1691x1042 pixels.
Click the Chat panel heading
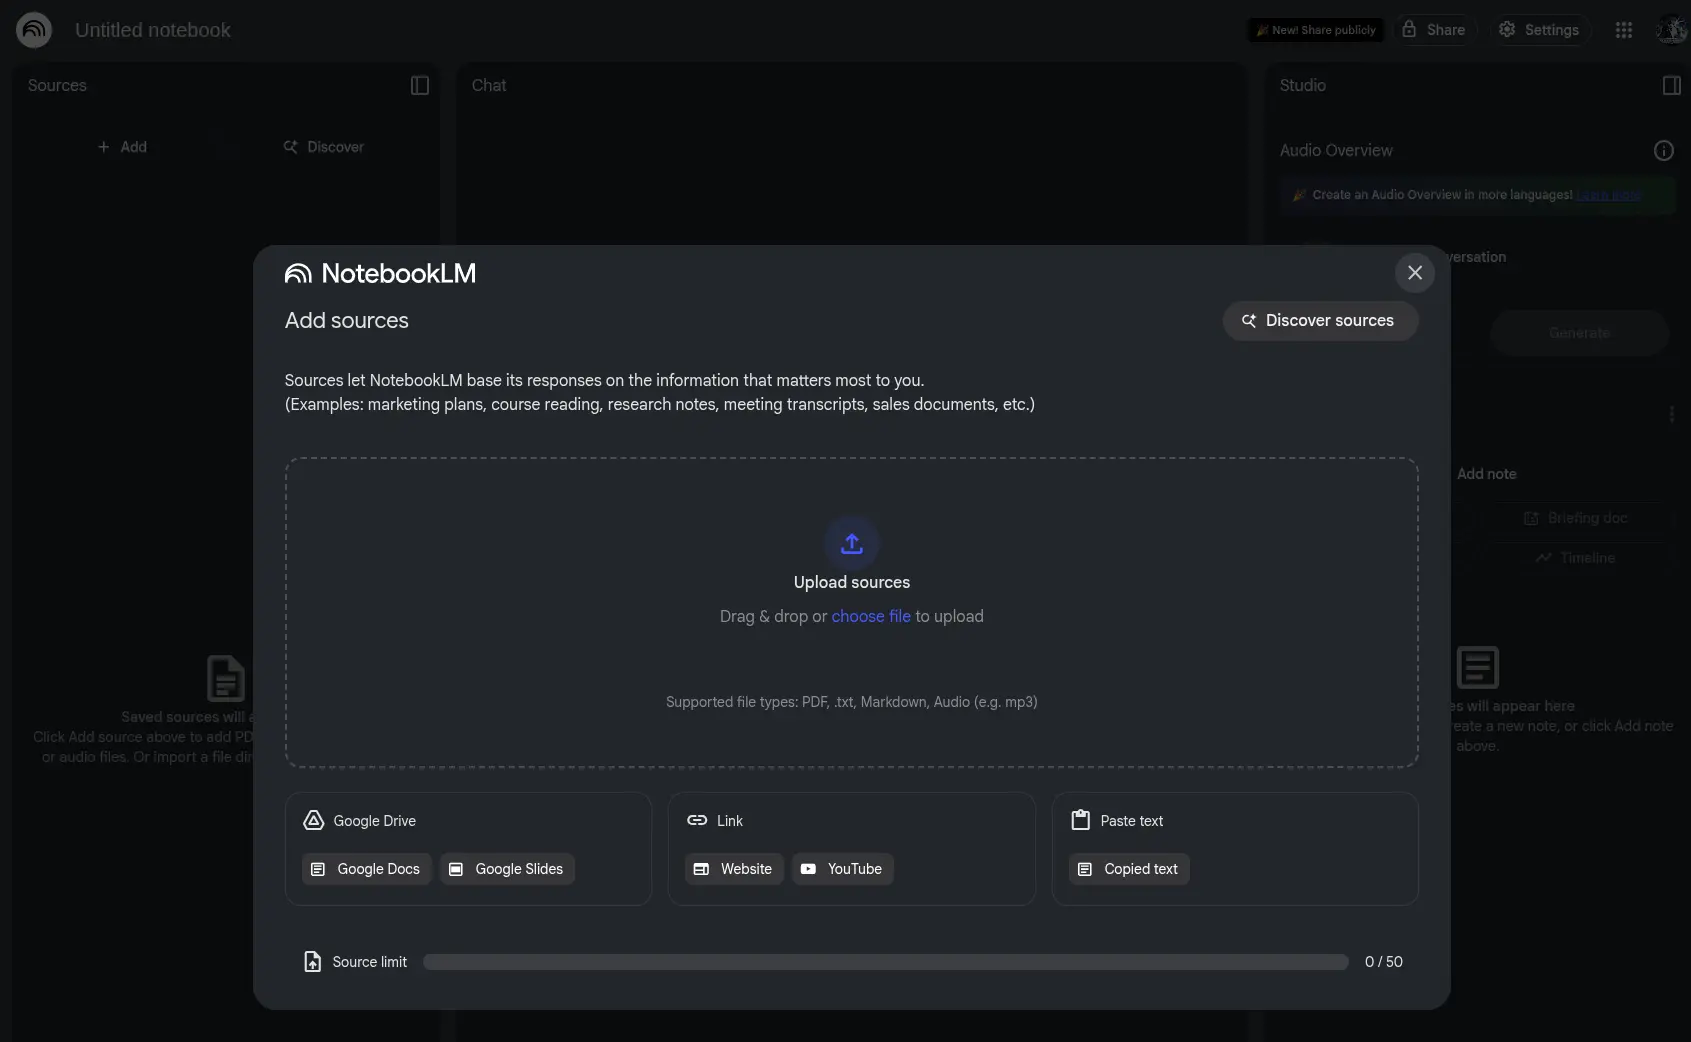click(489, 86)
